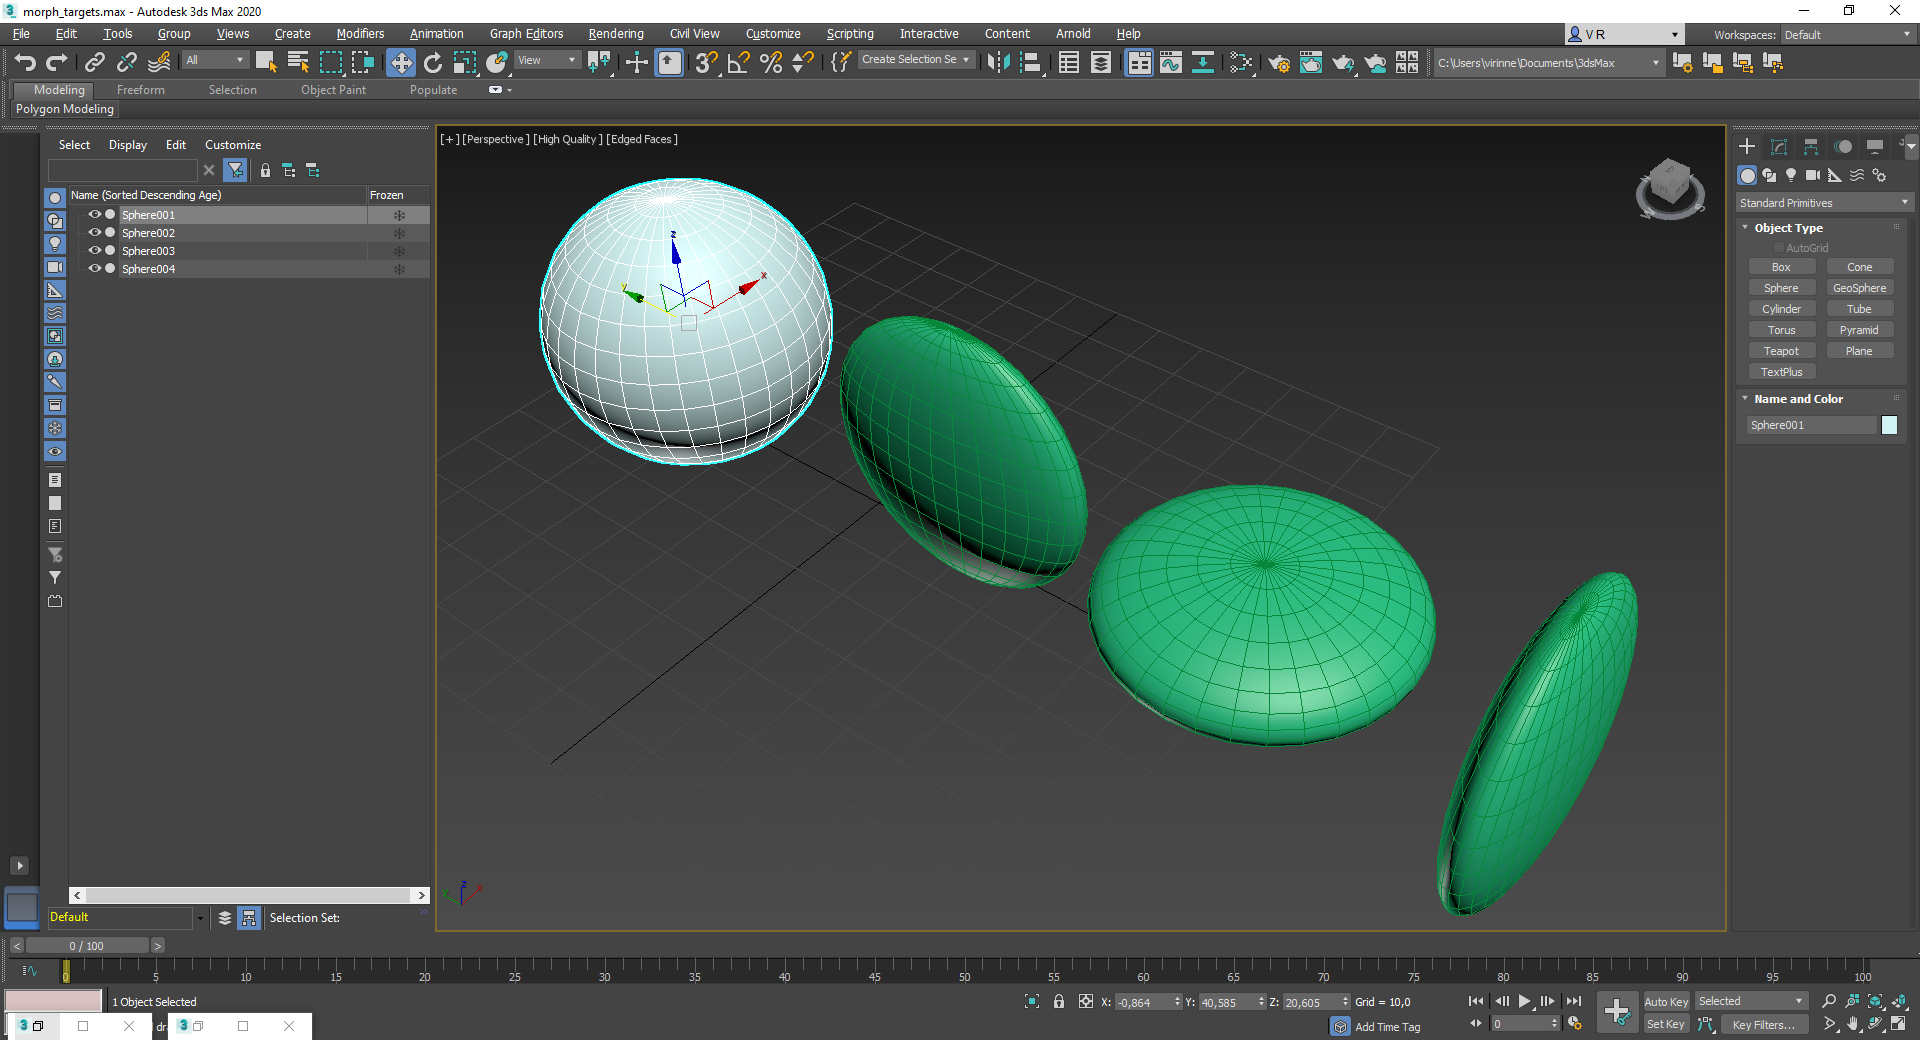Hide Sphere002 using its eye icon
The image size is (1920, 1040).
pyautogui.click(x=94, y=233)
